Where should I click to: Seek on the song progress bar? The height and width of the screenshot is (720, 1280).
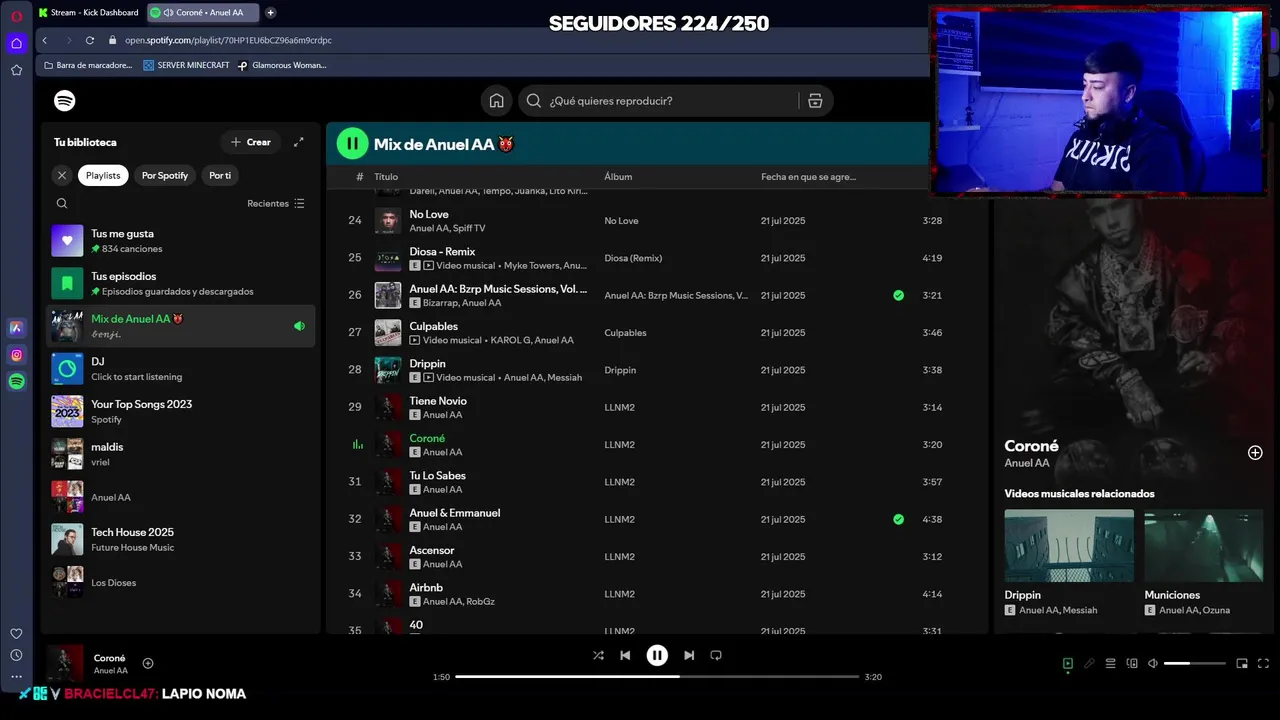coord(657,677)
